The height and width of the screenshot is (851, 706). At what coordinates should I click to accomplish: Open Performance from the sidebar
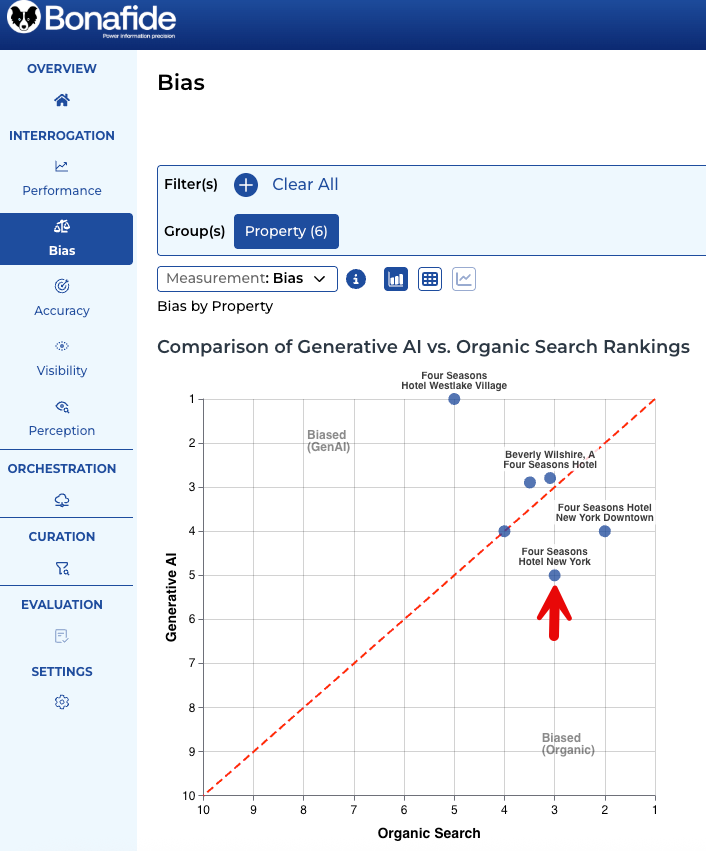point(62,177)
